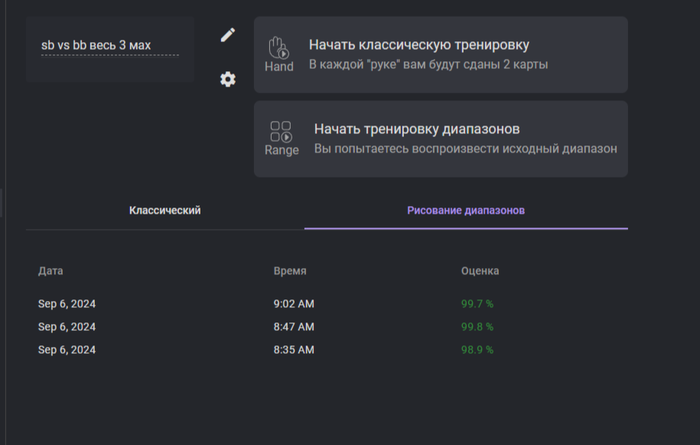Click the "sb vs bb весь 3 мах" name field

coord(110,46)
